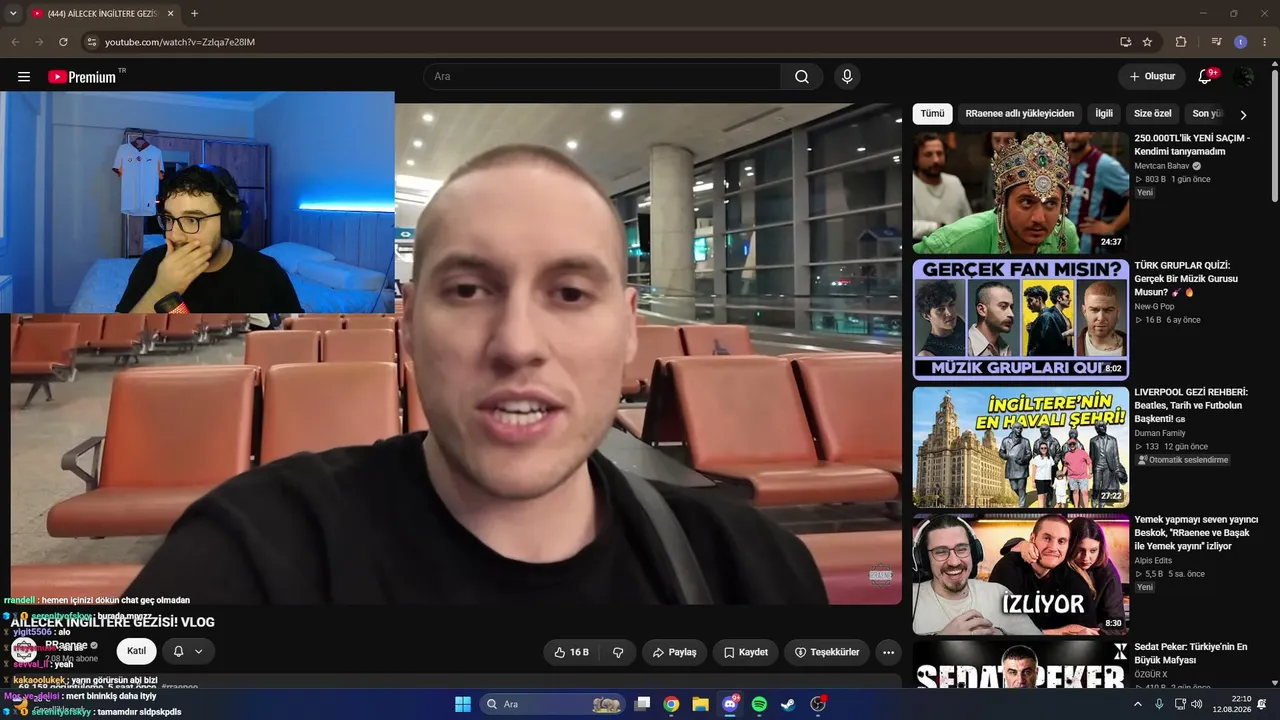Open 250.000TL'lik YENİ SAÇIM video thumbnail
The width and height of the screenshot is (1280, 720).
1020,193
